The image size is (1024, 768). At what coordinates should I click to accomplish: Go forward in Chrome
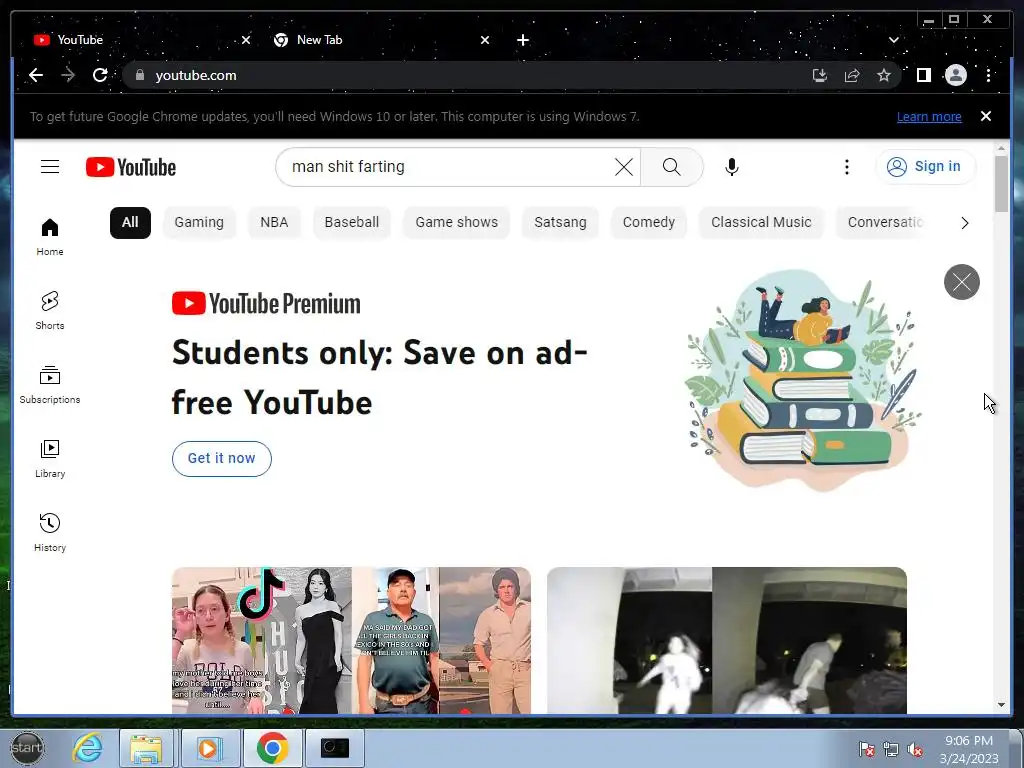[x=68, y=75]
